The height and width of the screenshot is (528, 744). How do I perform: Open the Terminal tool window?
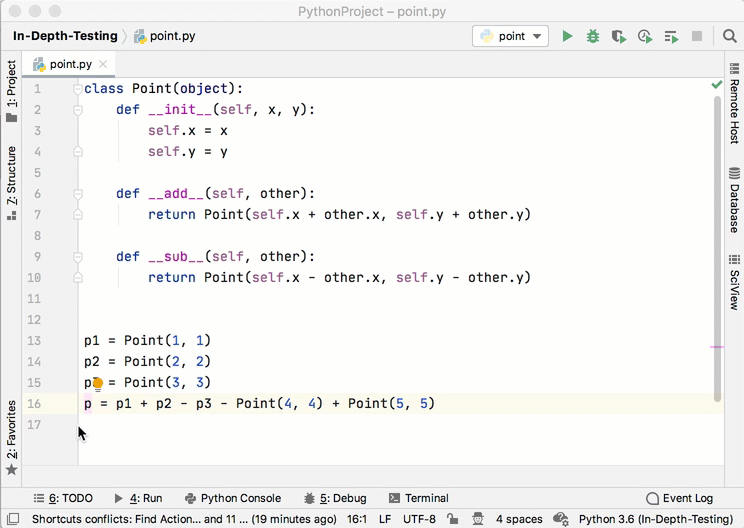pos(418,498)
